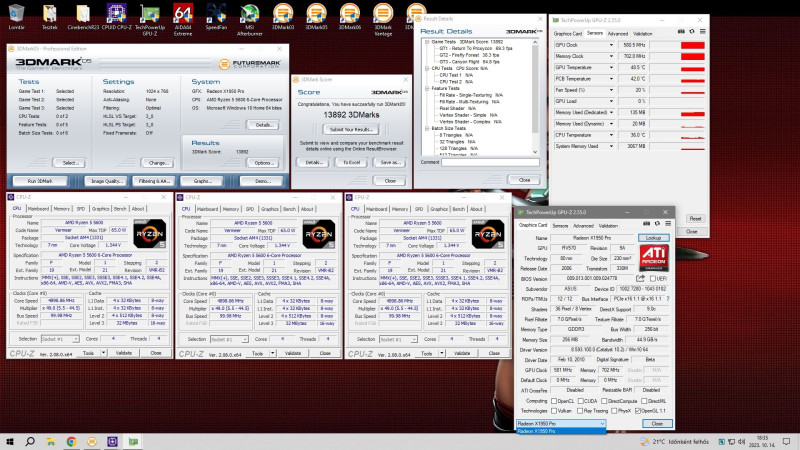Image resolution: width=800 pixels, height=450 pixels.
Task: Toggle the OpenCL checkbox
Action: [x=554, y=401]
